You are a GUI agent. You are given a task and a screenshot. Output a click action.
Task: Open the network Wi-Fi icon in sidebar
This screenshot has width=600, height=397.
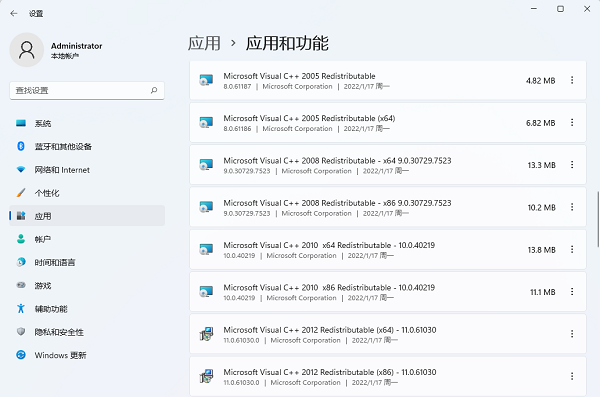(x=21, y=170)
